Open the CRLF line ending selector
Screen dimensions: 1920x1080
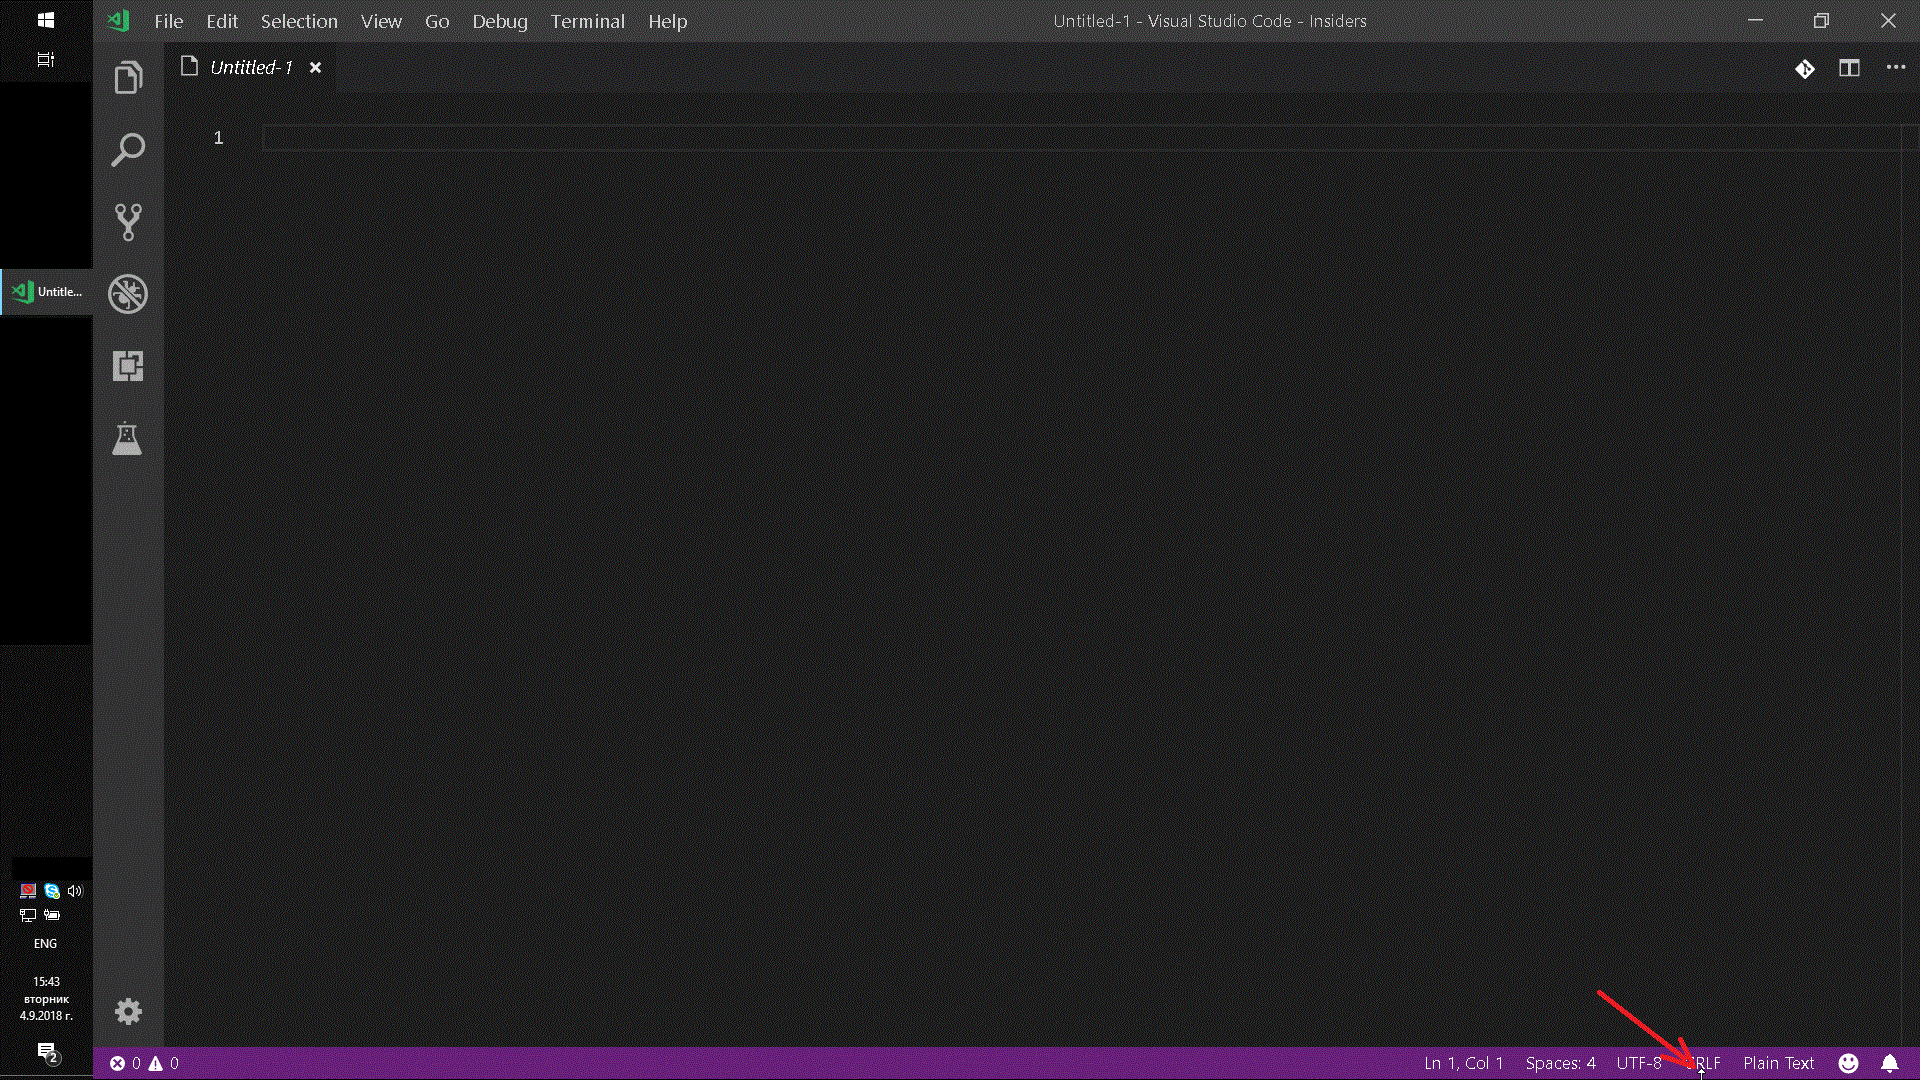1706,1063
